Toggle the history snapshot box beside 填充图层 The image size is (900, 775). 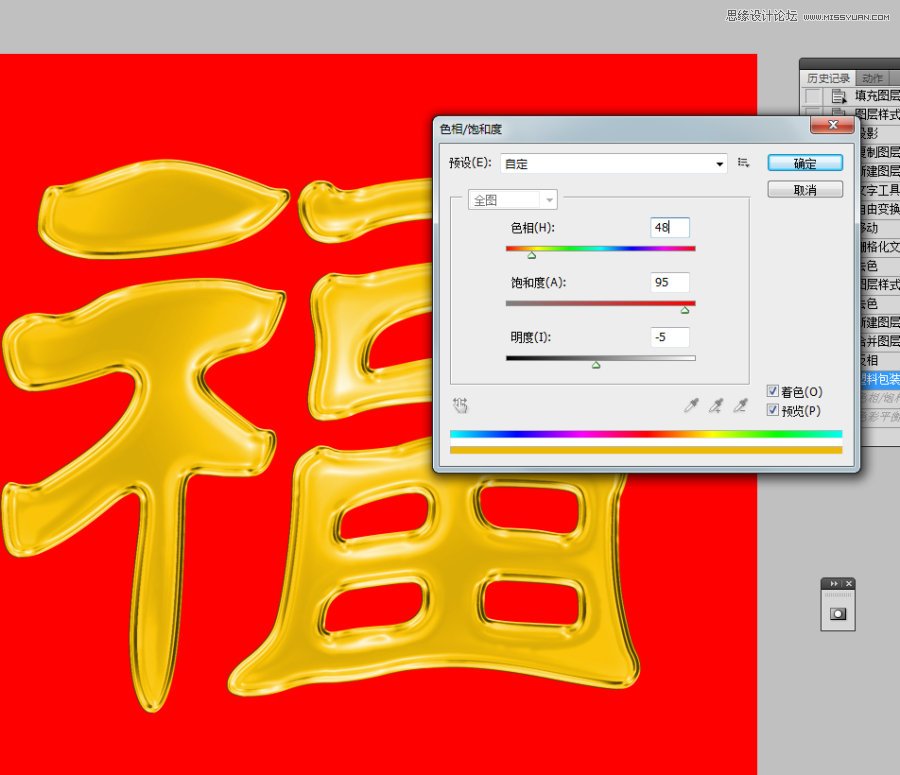point(812,95)
